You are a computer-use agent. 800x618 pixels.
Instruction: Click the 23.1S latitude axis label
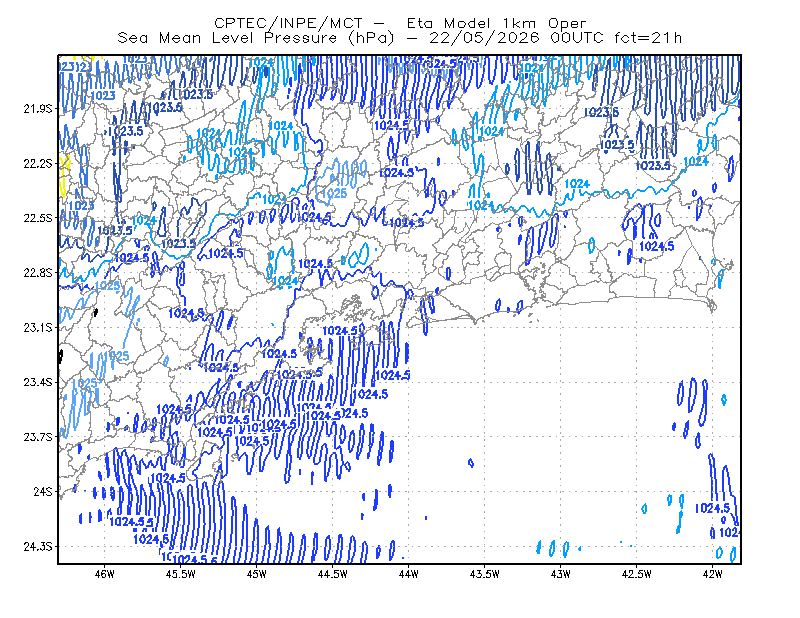pyautogui.click(x=38, y=327)
